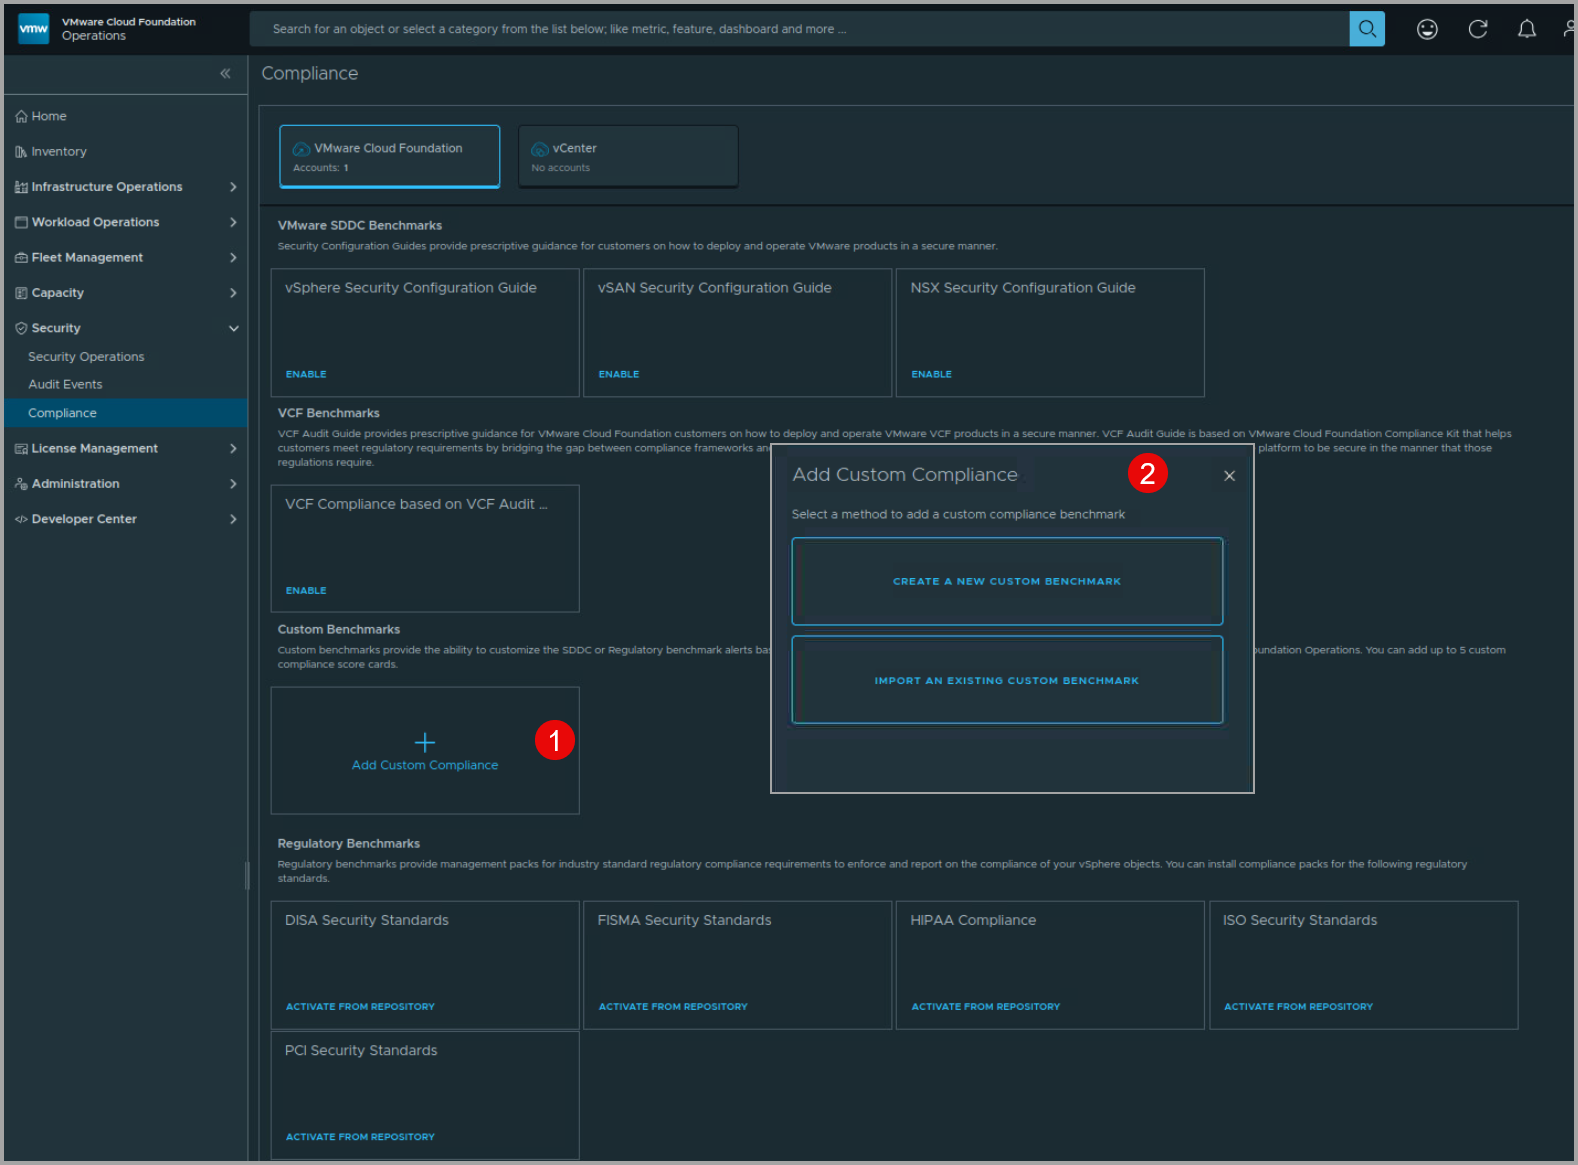Open the feedback smiley icon
The width and height of the screenshot is (1578, 1165).
click(1427, 29)
